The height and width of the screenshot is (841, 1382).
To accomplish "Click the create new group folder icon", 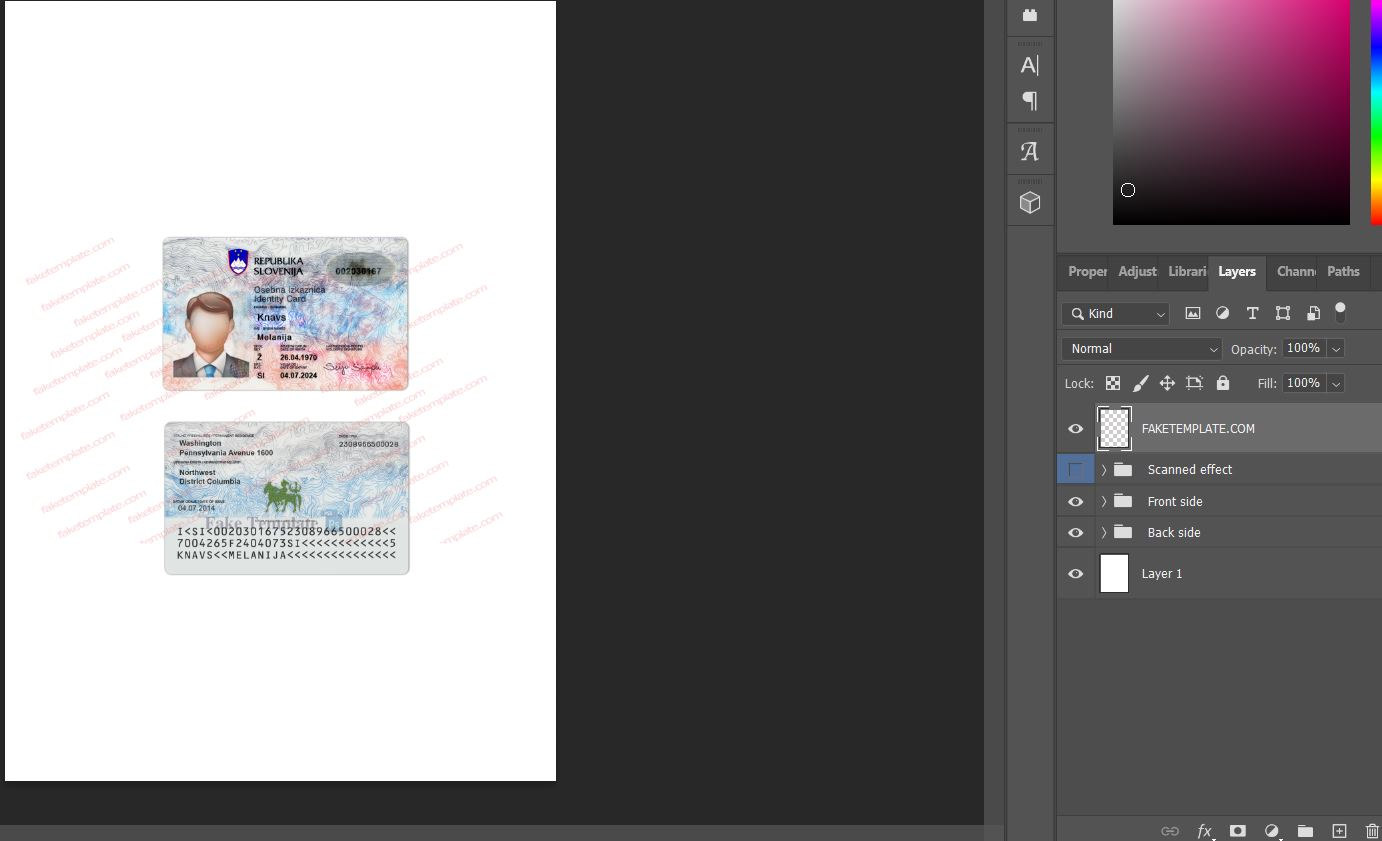I will click(1305, 831).
